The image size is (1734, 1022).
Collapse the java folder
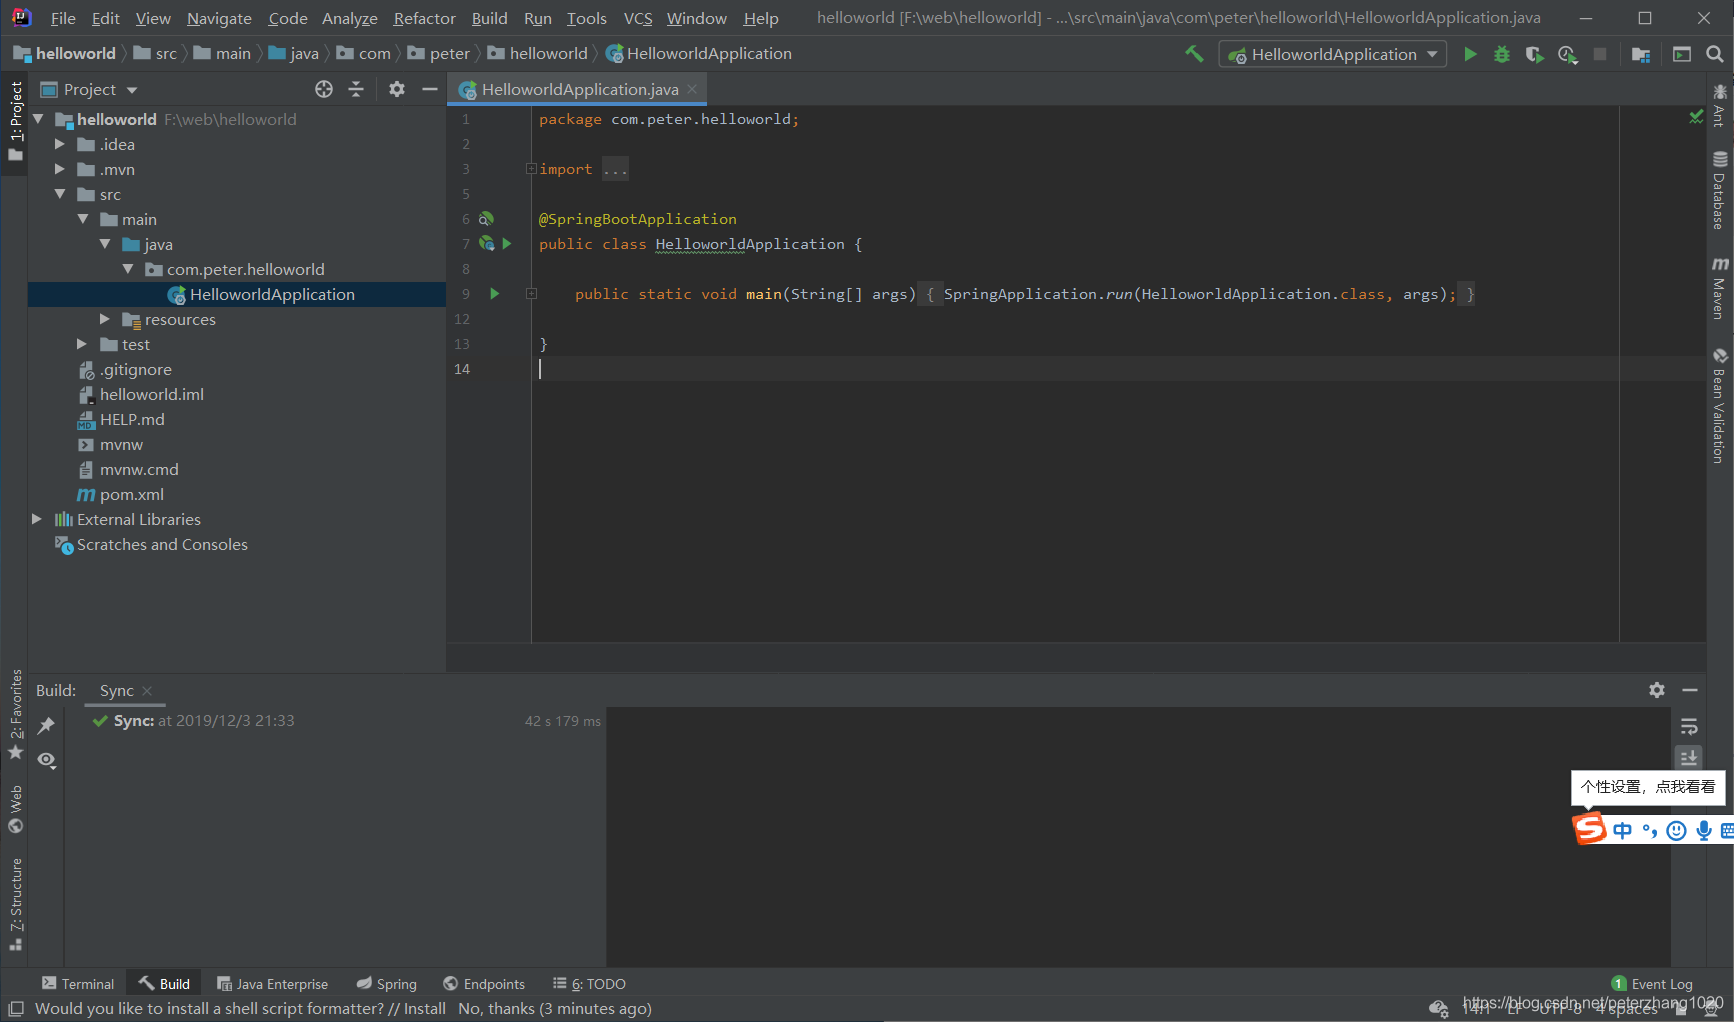tap(105, 244)
